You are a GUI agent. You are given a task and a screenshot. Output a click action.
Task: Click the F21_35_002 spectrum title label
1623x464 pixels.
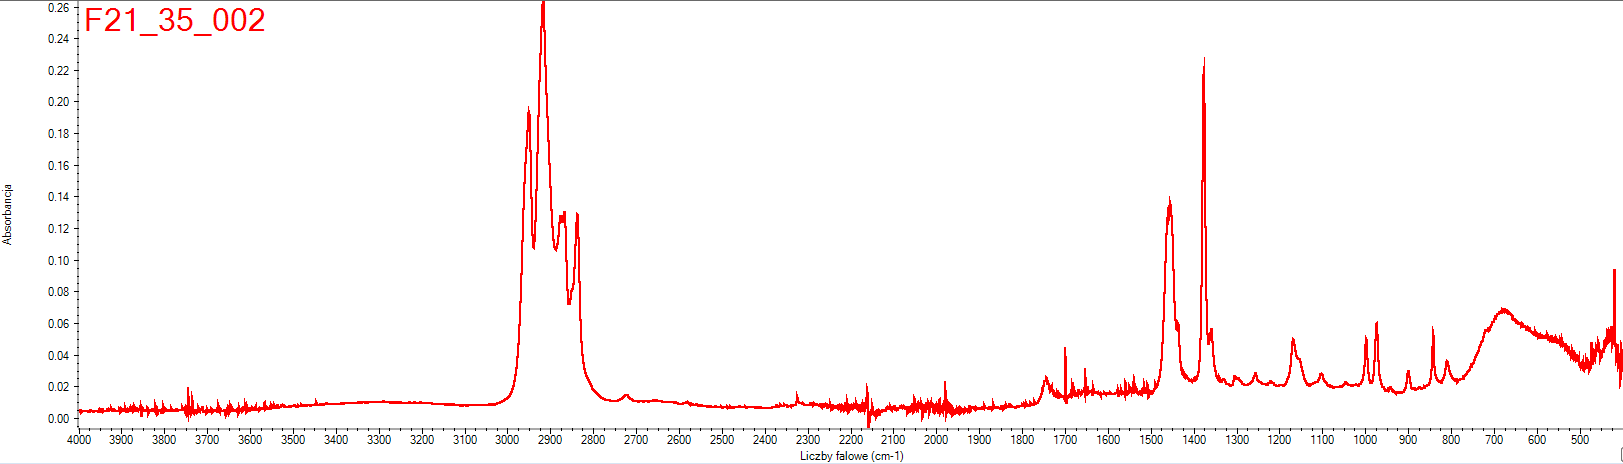tap(175, 21)
